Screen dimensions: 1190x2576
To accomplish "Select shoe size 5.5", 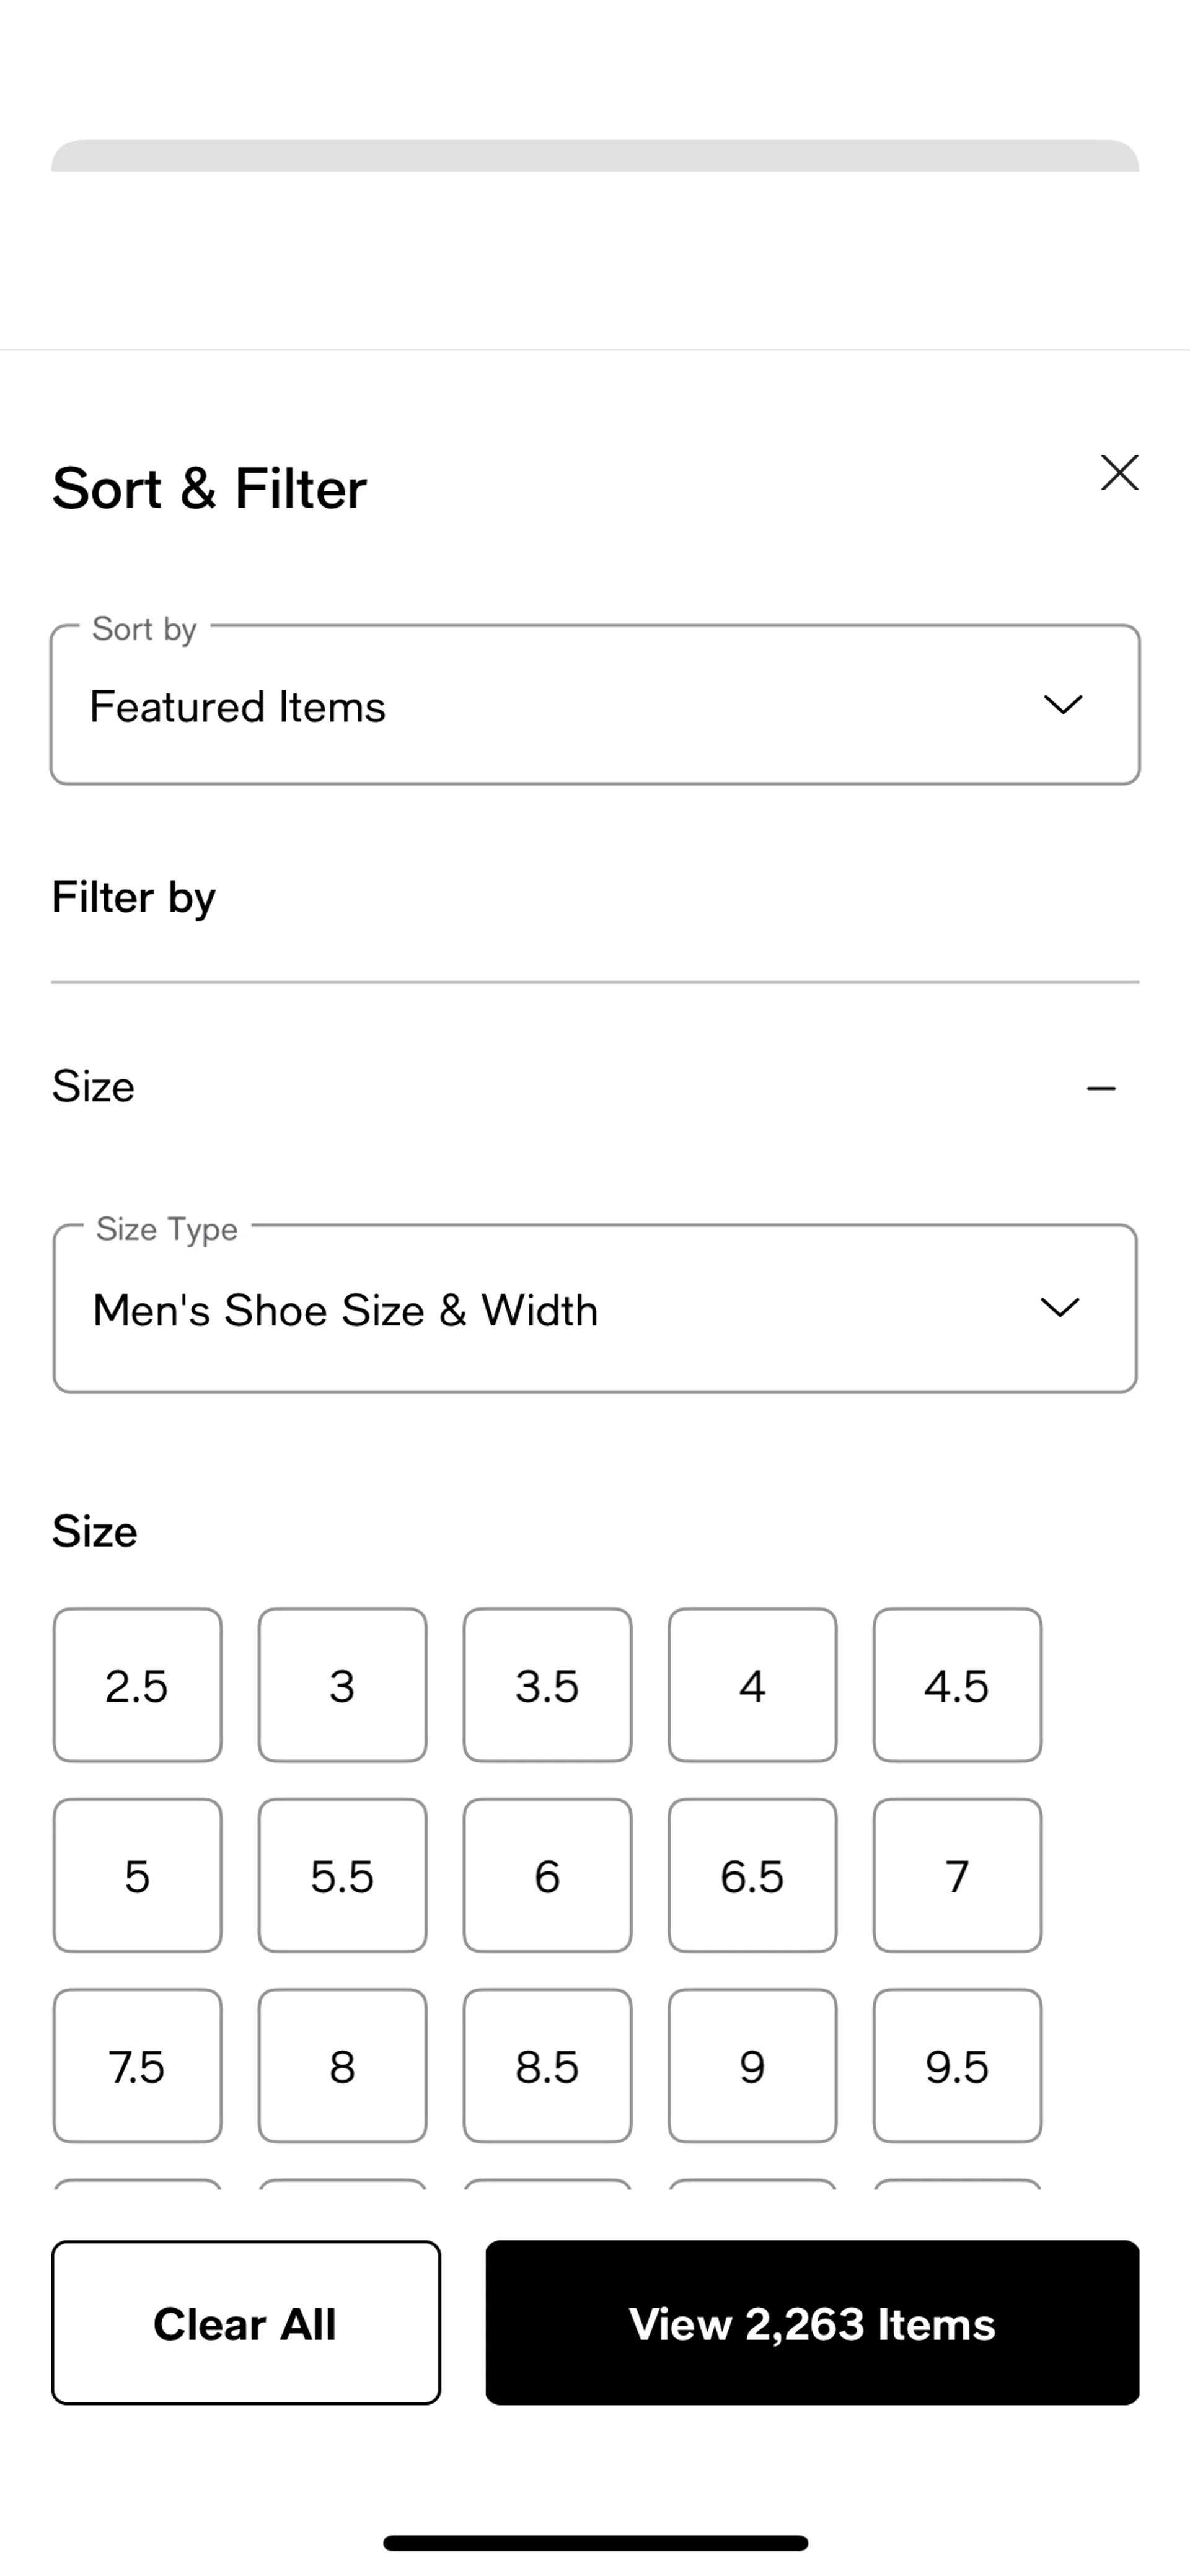I will coord(342,1876).
